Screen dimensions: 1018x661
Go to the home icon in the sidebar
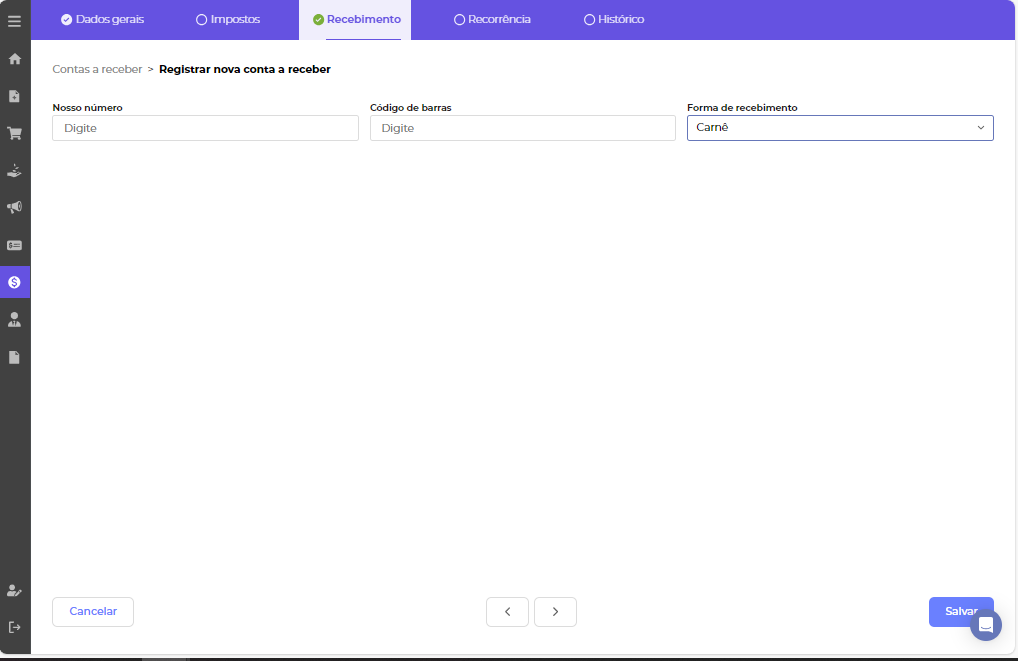click(x=15, y=59)
